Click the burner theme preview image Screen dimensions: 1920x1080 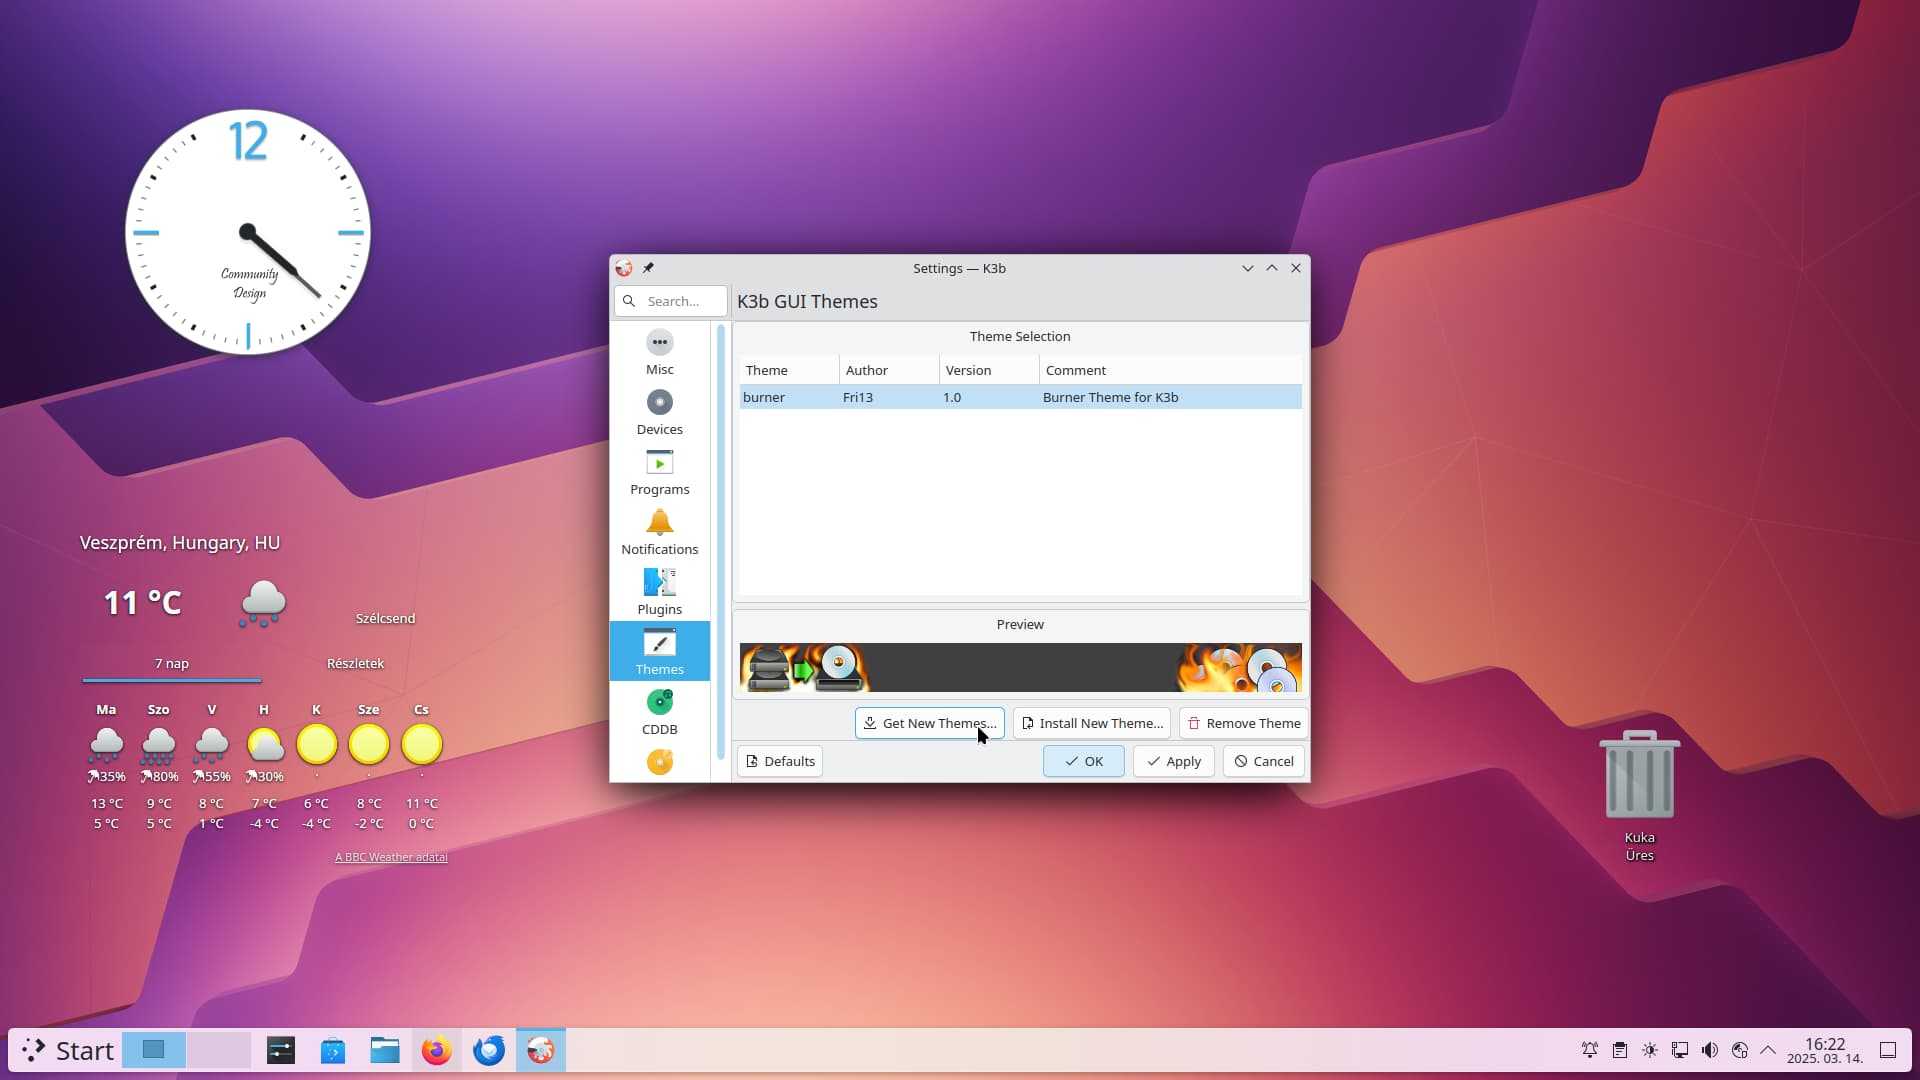1020,667
